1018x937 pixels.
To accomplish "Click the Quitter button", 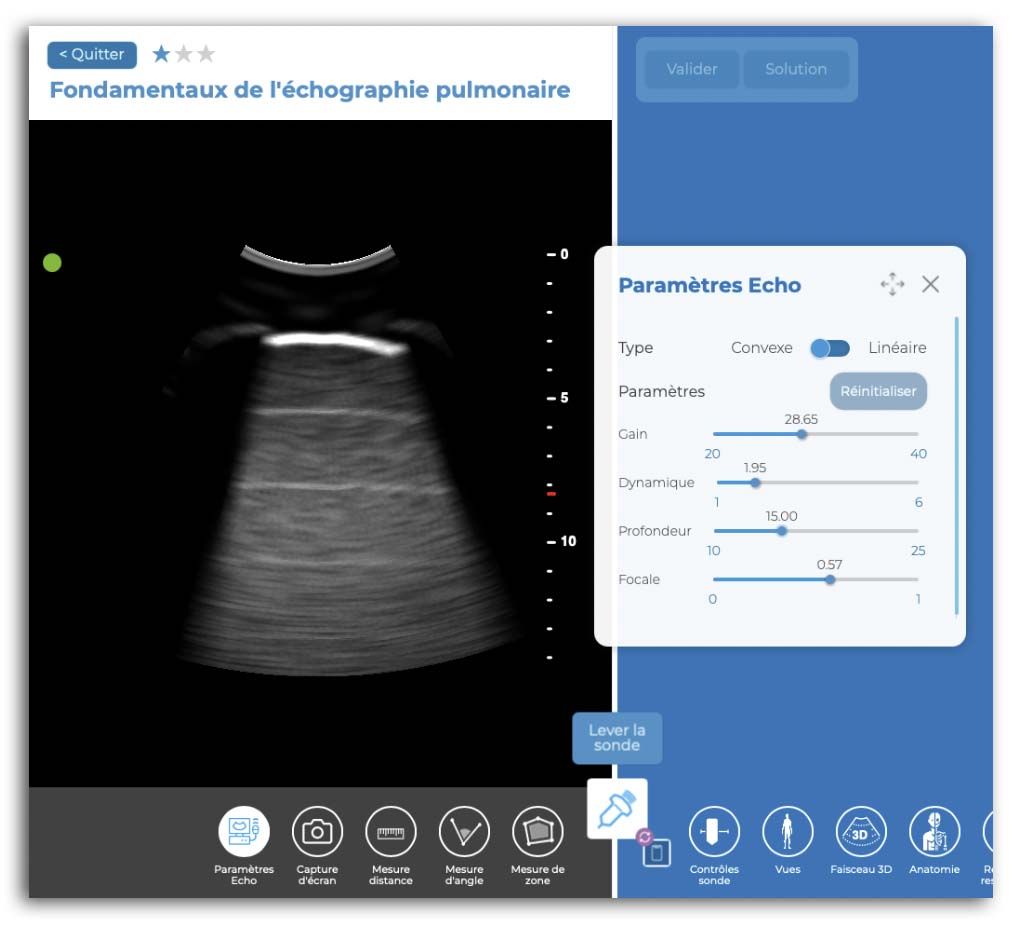I will (92, 55).
